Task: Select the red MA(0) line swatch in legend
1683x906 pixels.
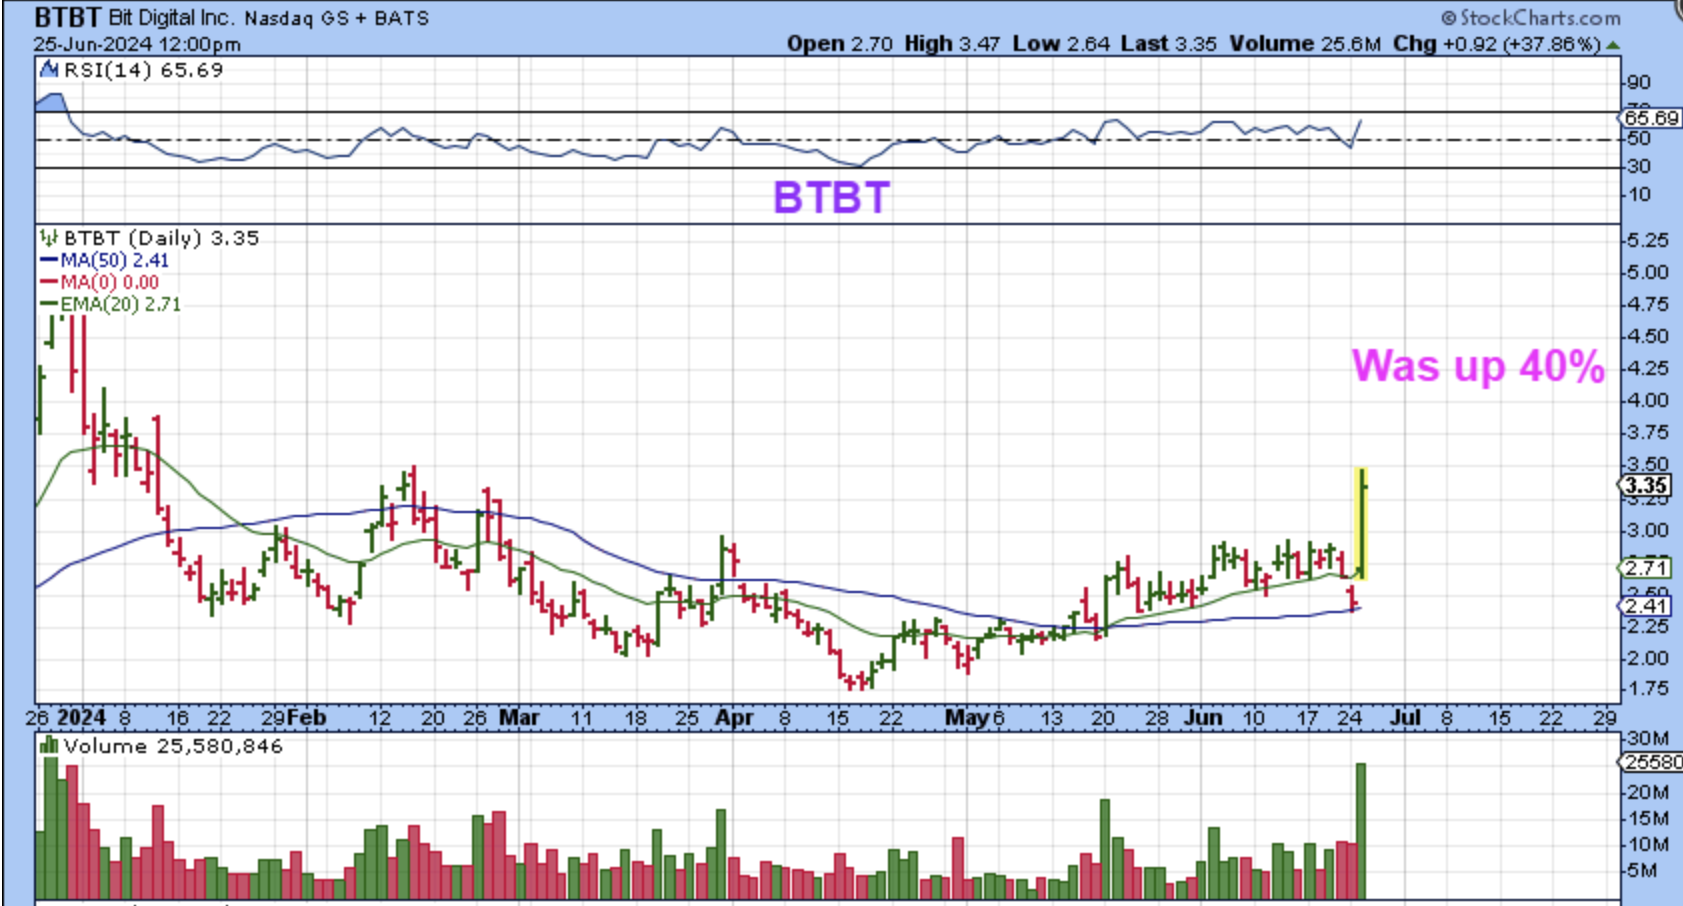Action: click(49, 283)
